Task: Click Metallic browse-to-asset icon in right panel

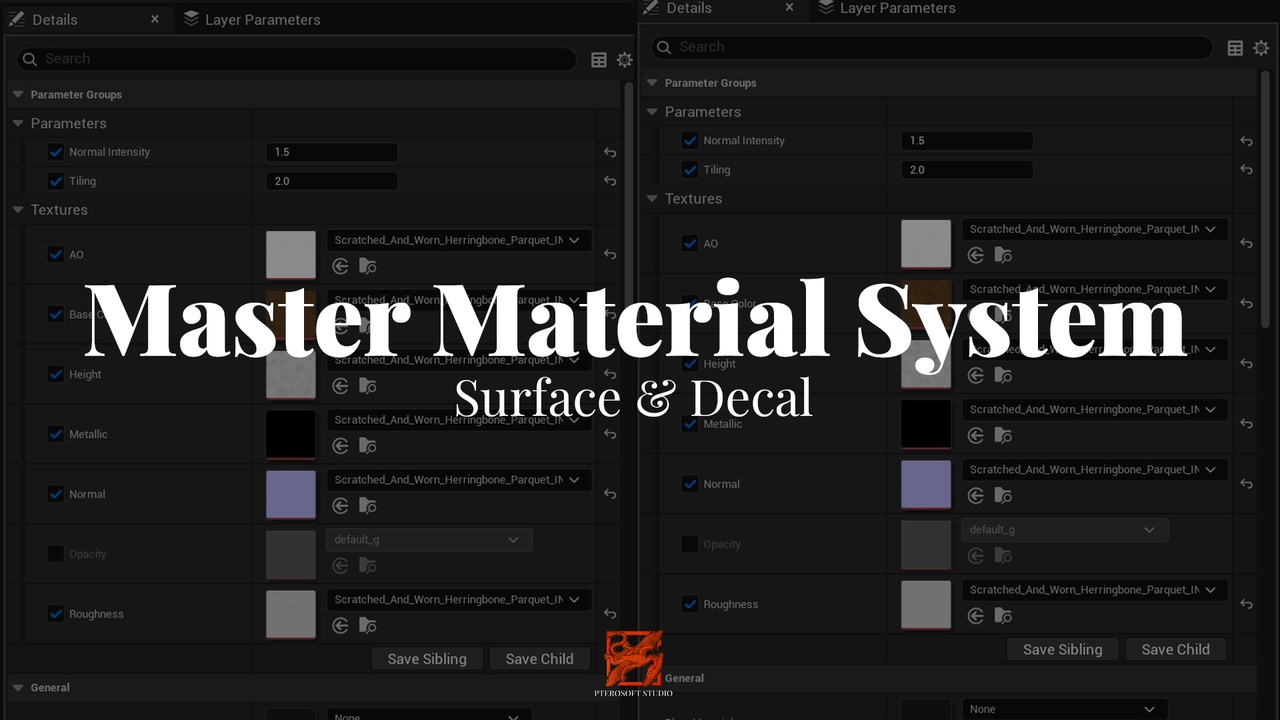Action: point(1003,436)
